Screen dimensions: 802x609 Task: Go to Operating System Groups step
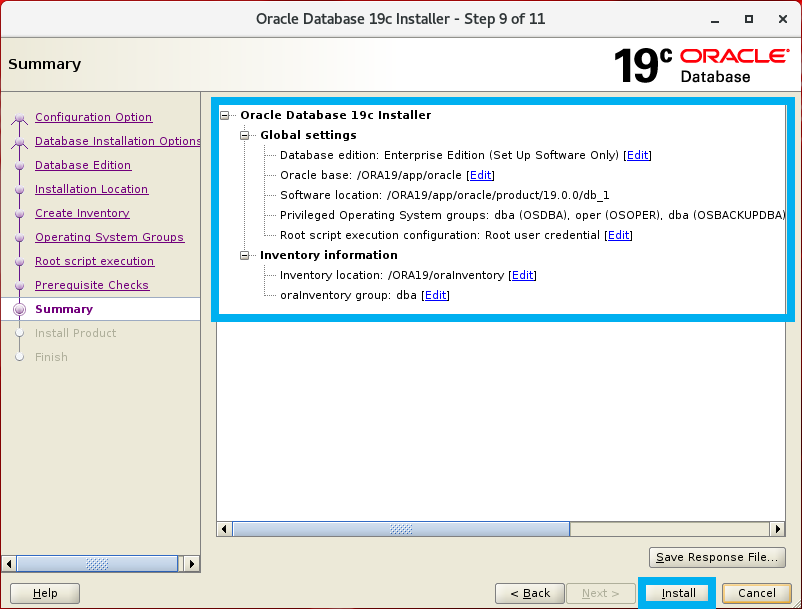pos(109,237)
